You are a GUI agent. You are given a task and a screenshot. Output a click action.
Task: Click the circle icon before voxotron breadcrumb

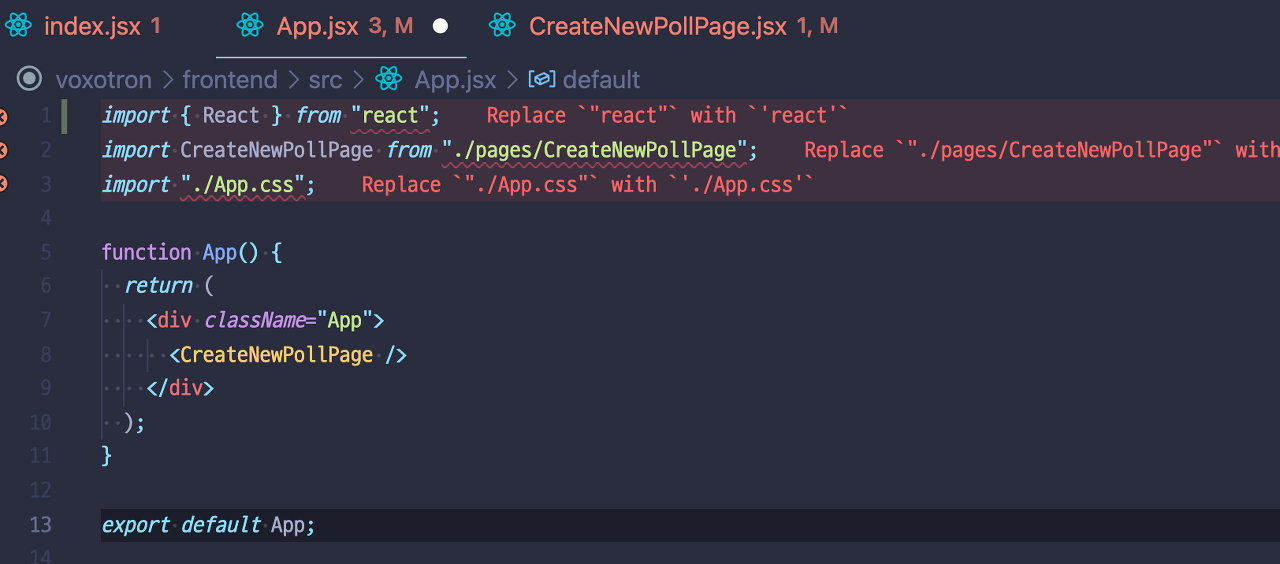pos(30,79)
